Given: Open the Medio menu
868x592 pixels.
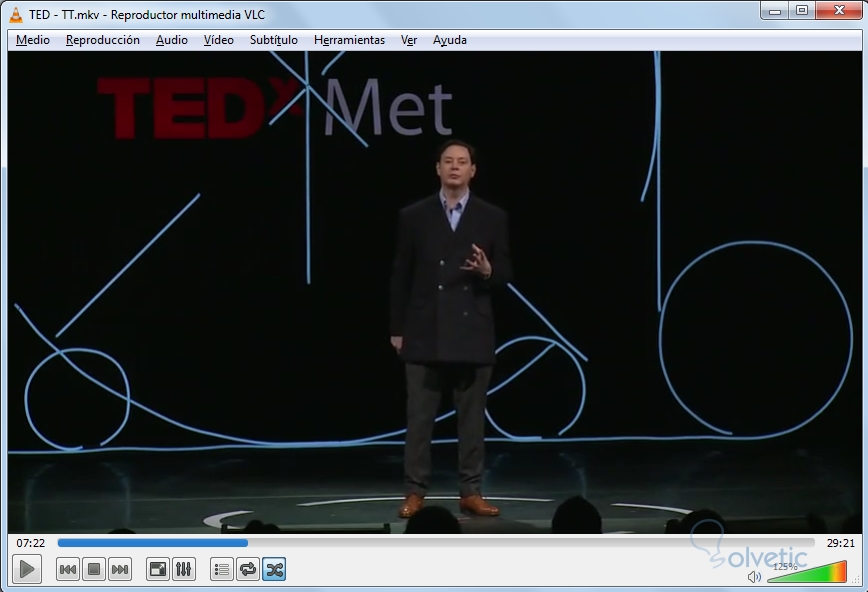Looking at the screenshot, I should (x=33, y=40).
